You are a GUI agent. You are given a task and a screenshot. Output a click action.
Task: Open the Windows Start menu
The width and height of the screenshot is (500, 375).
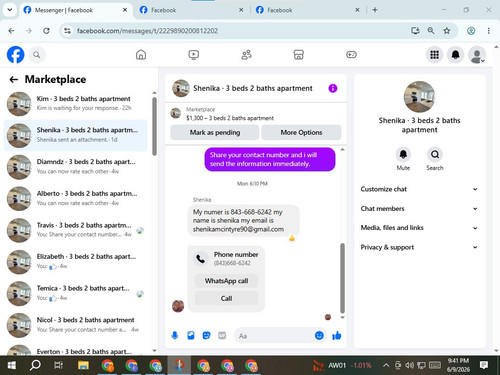click(12, 366)
